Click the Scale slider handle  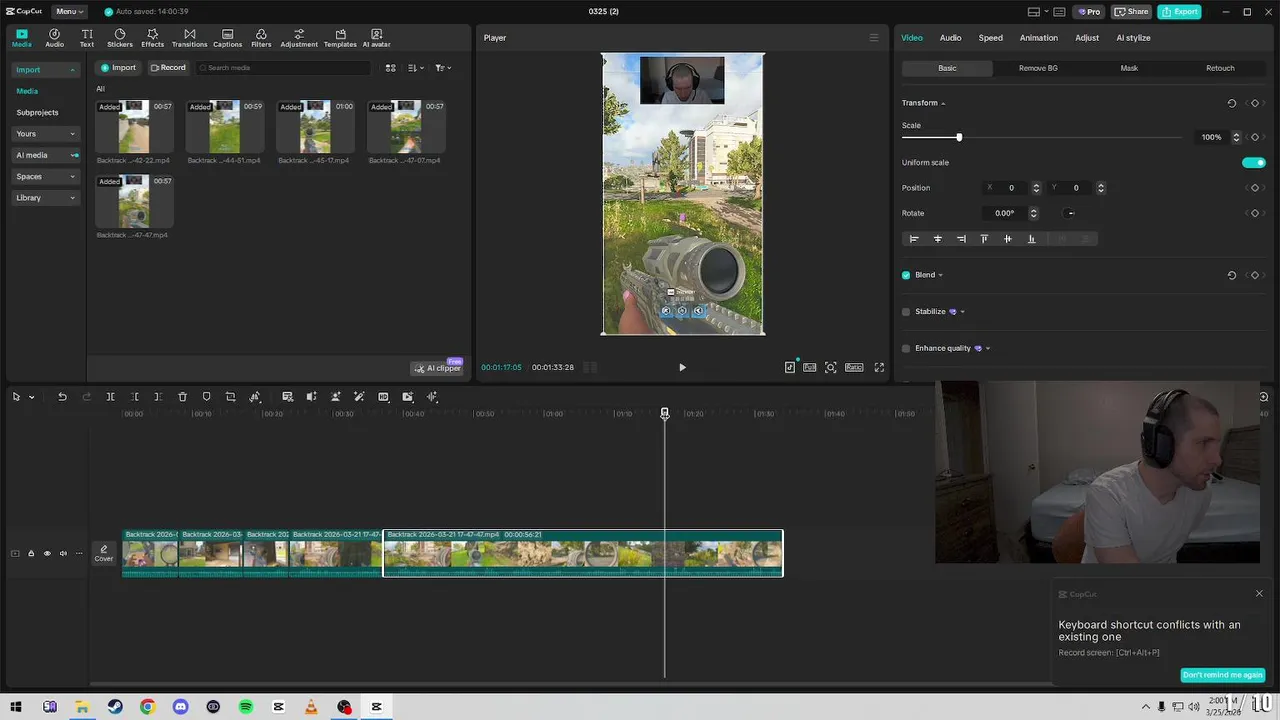point(959,137)
